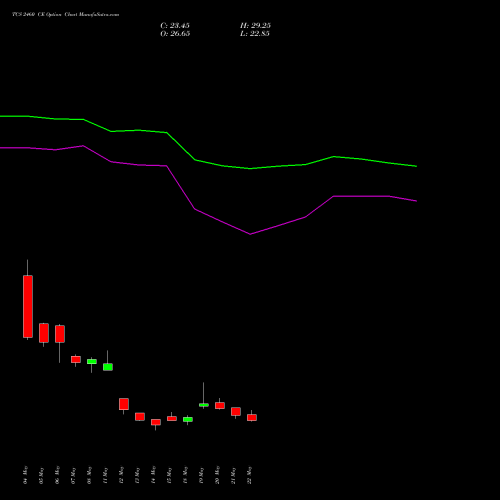Click the chart title text at top left
The image size is (500, 500).
(66, 15)
